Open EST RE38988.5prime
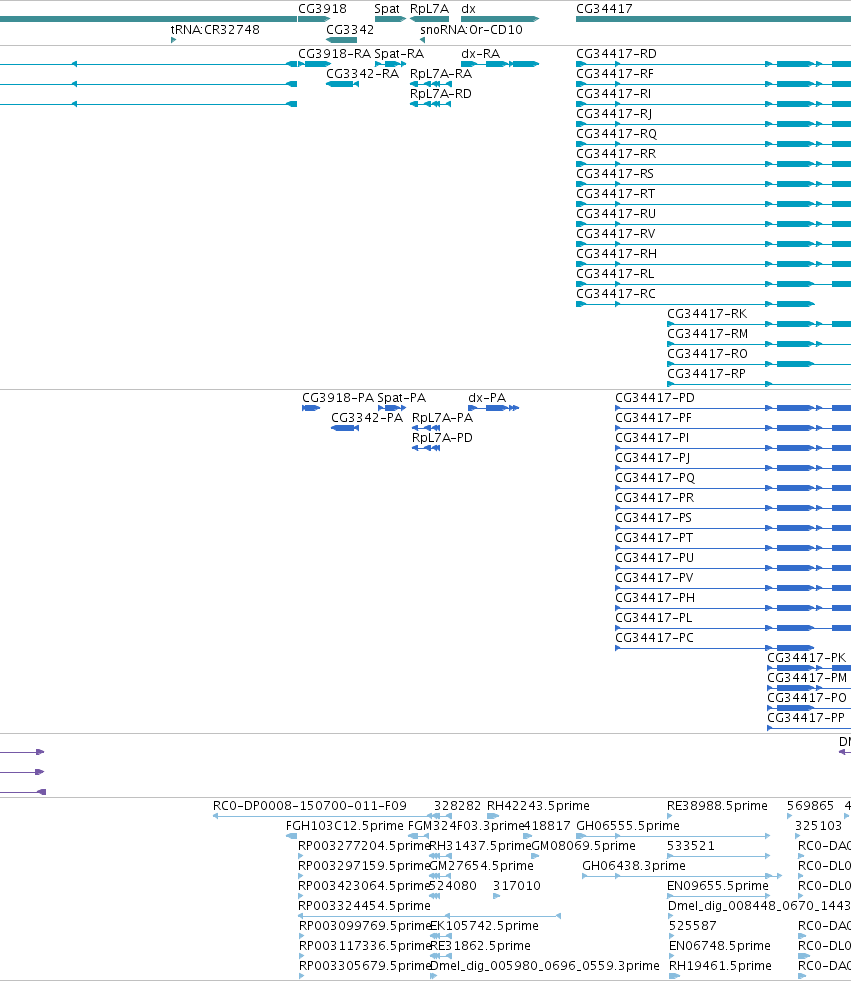This screenshot has width=851, height=981. pyautogui.click(x=717, y=806)
